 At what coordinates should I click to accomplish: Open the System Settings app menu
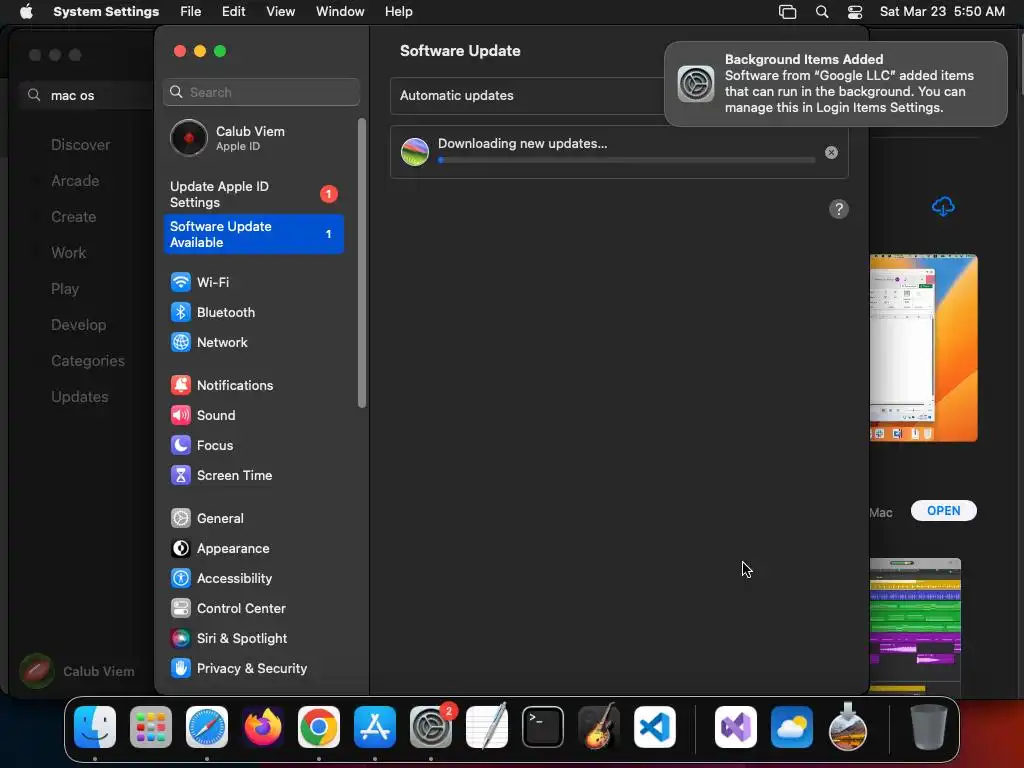point(106,11)
